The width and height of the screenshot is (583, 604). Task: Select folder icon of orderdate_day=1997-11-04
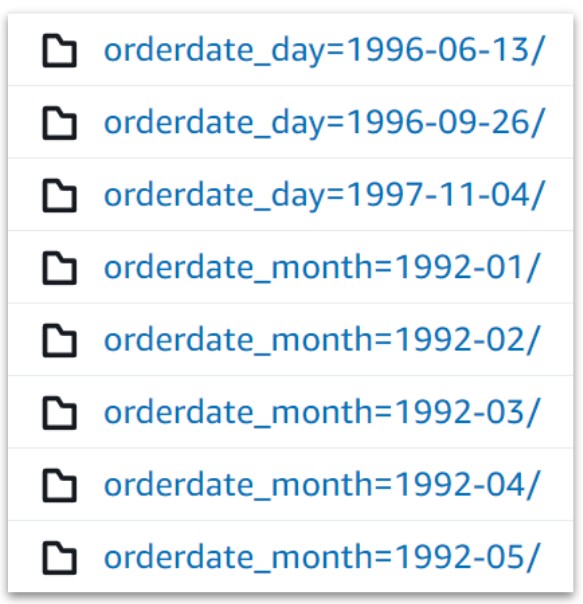59,195
